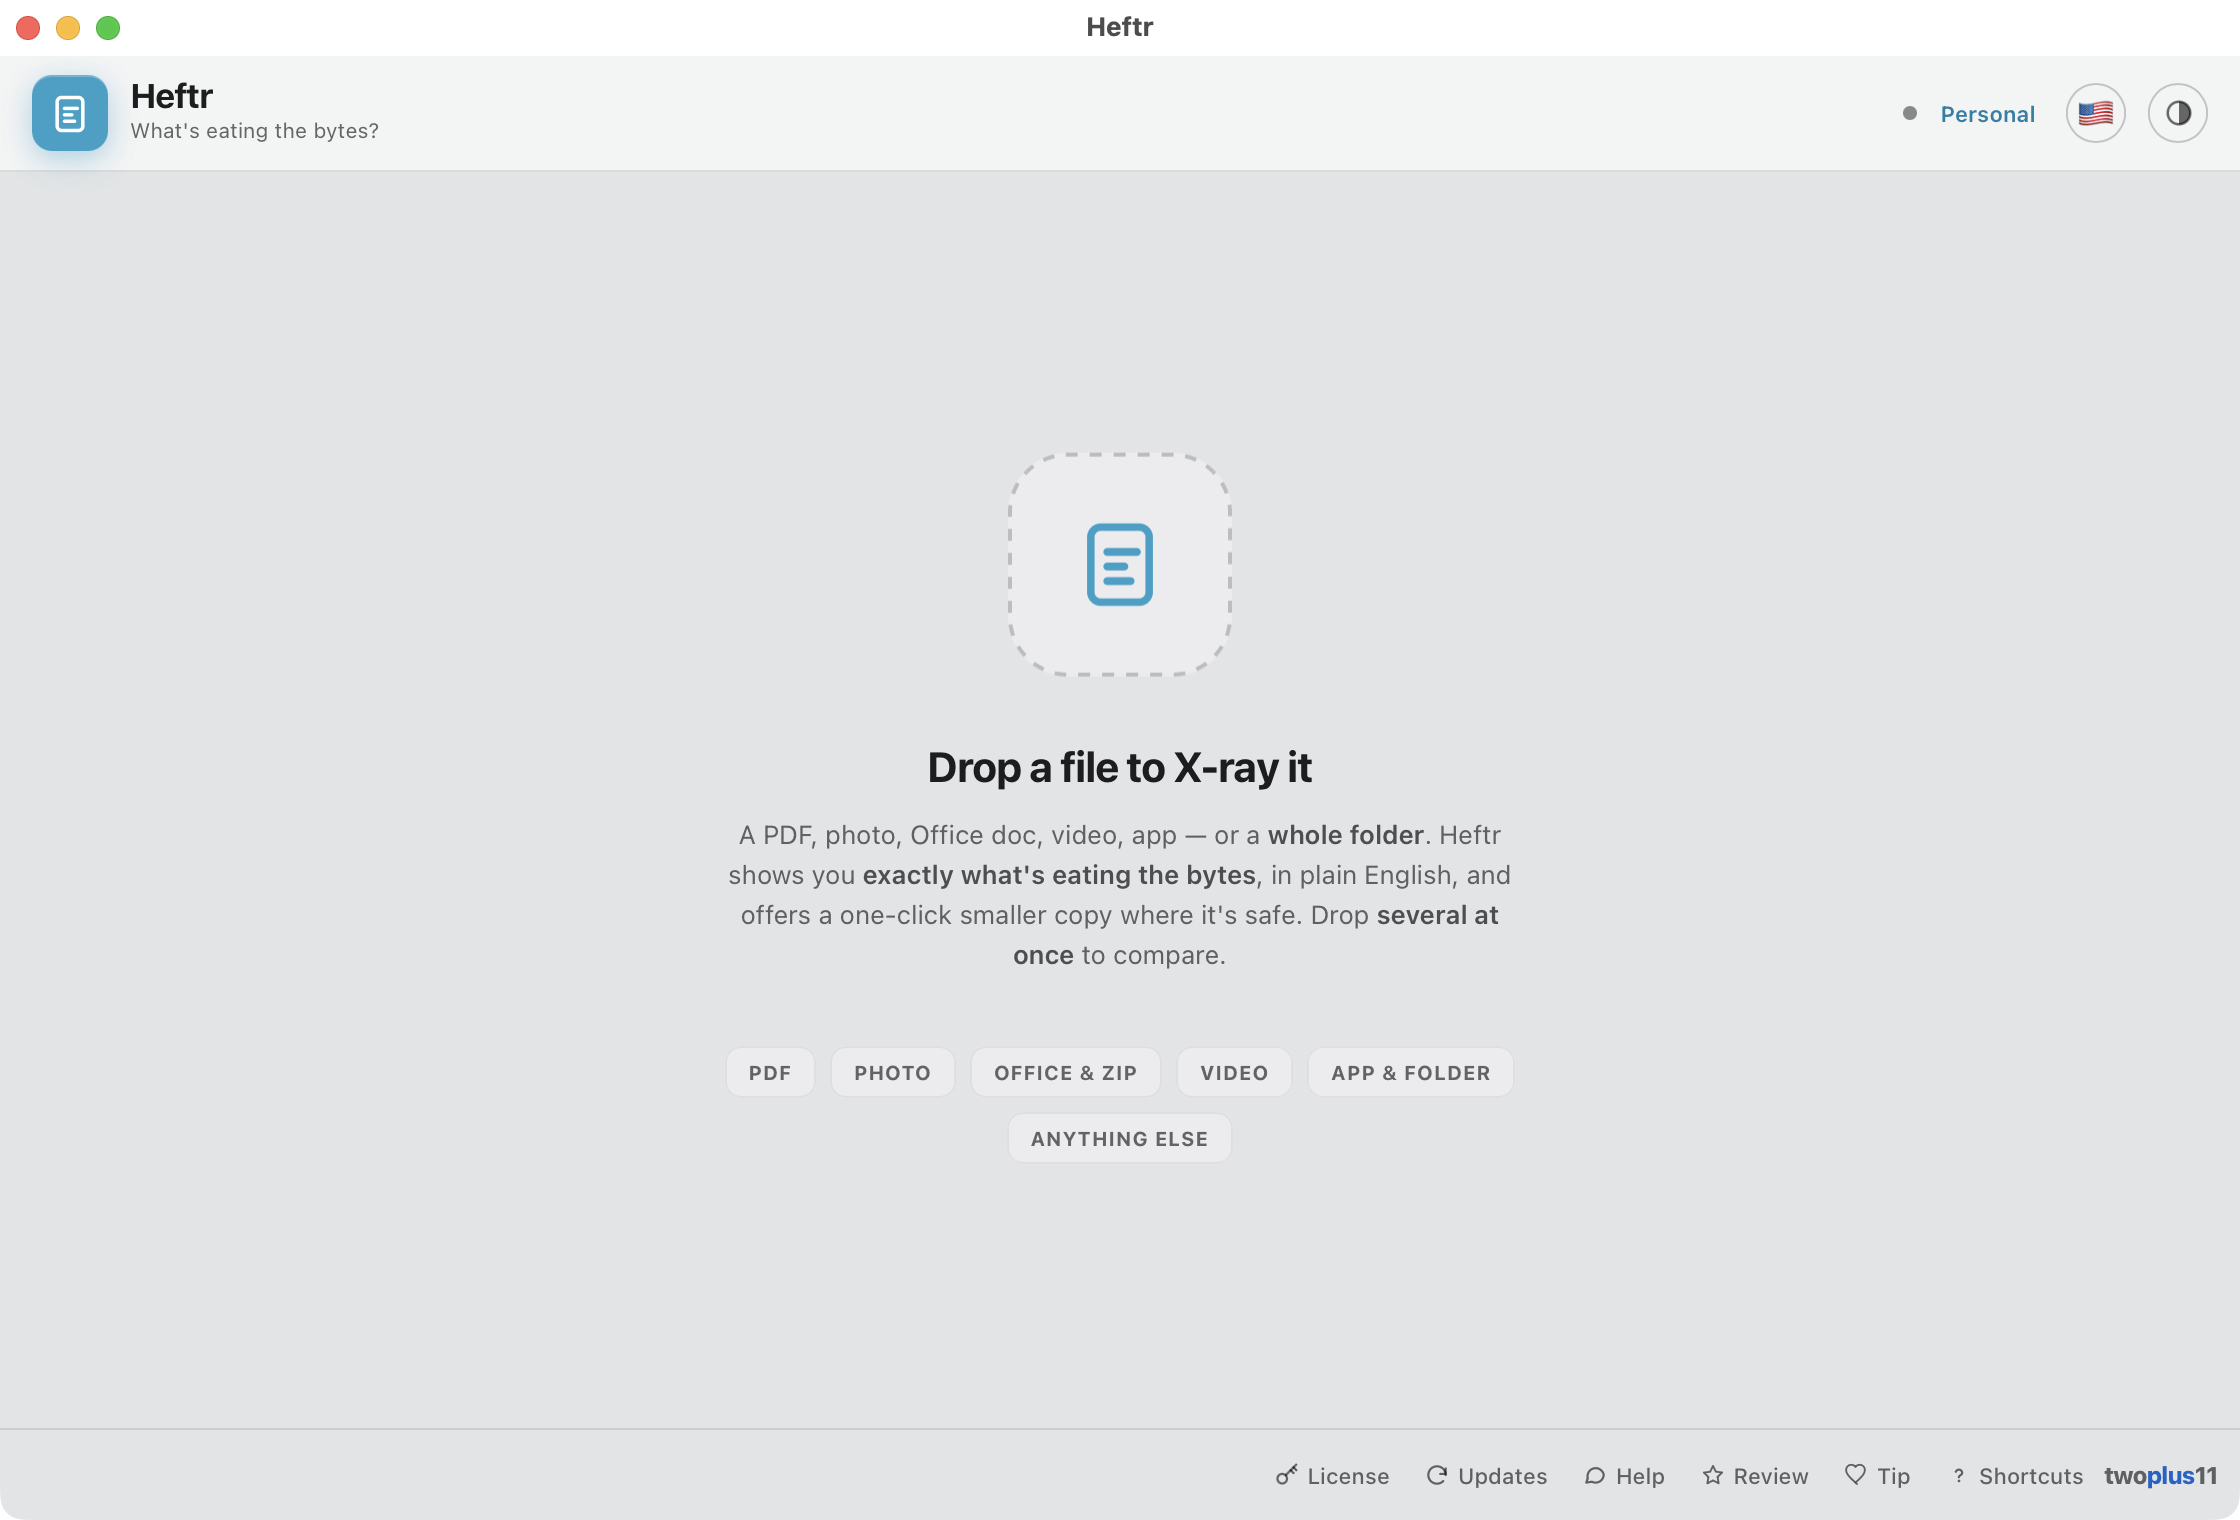Click the 'Drop a file to X-ray it' heading
Image resolution: width=2240 pixels, height=1520 pixels.
(x=1119, y=767)
